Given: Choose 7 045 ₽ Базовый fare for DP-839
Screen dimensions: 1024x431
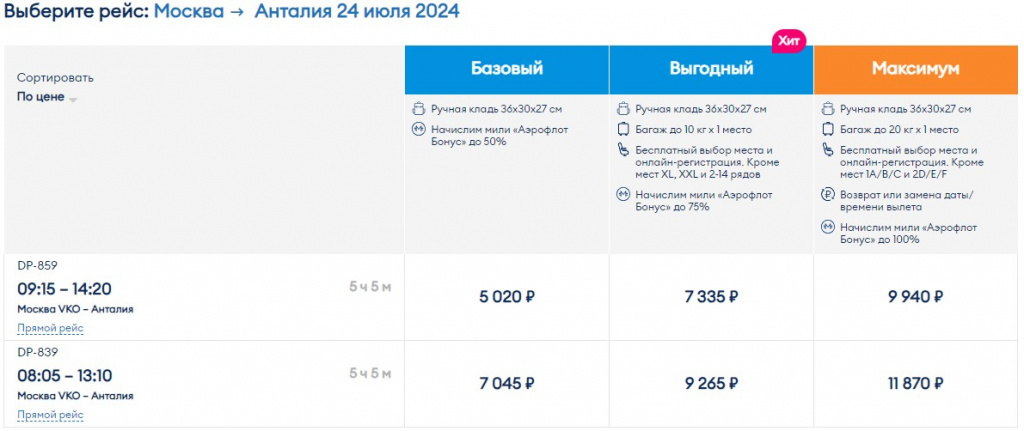Looking at the screenshot, I should click(x=507, y=383).
